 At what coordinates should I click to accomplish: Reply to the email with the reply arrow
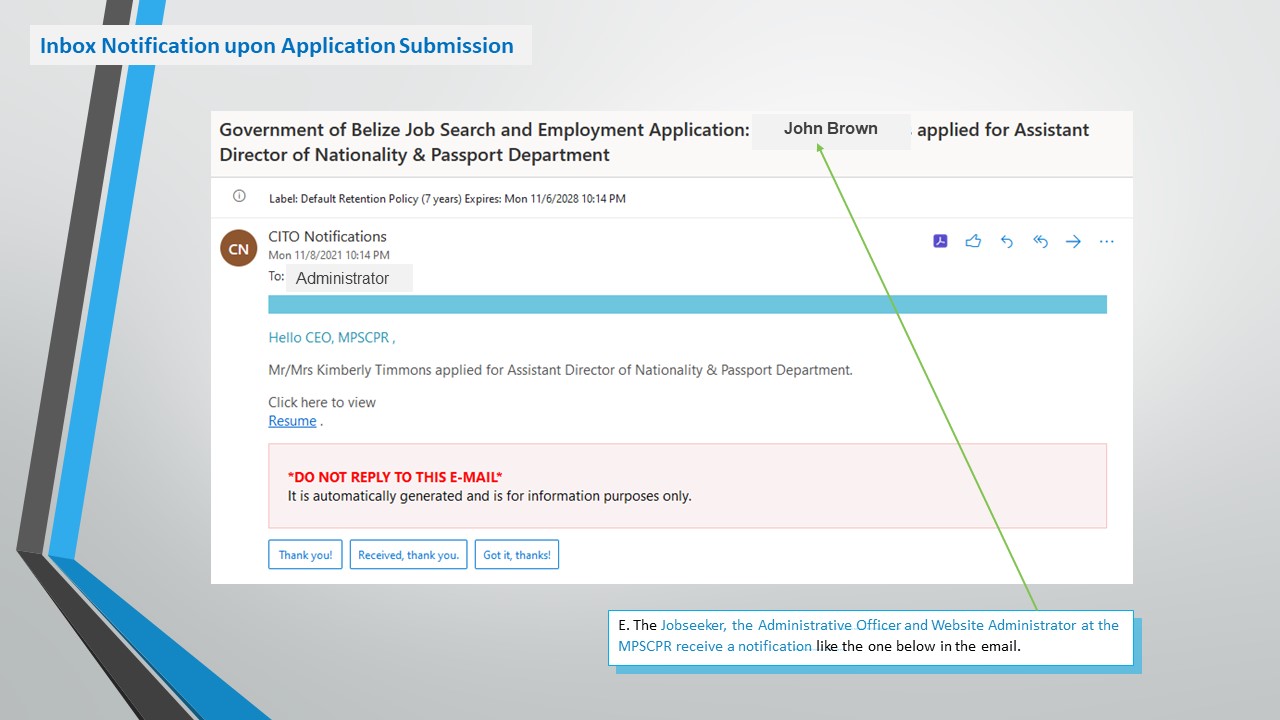point(1007,241)
